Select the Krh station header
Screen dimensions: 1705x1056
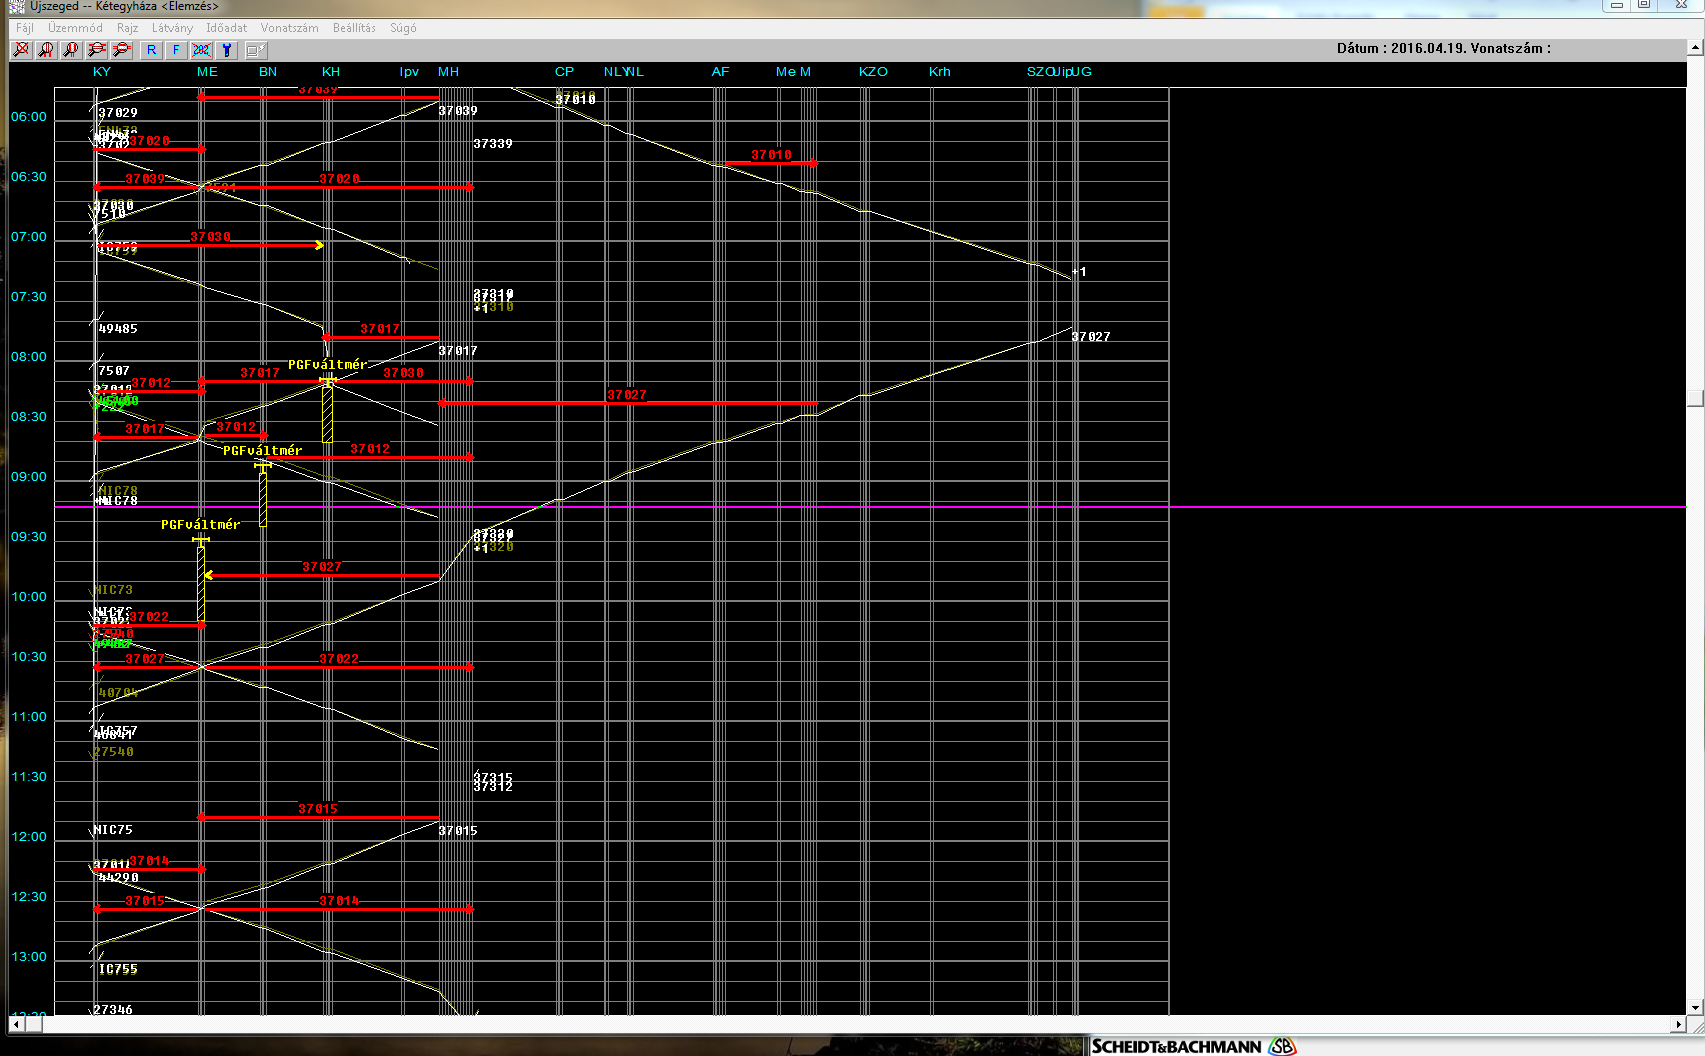coord(939,72)
